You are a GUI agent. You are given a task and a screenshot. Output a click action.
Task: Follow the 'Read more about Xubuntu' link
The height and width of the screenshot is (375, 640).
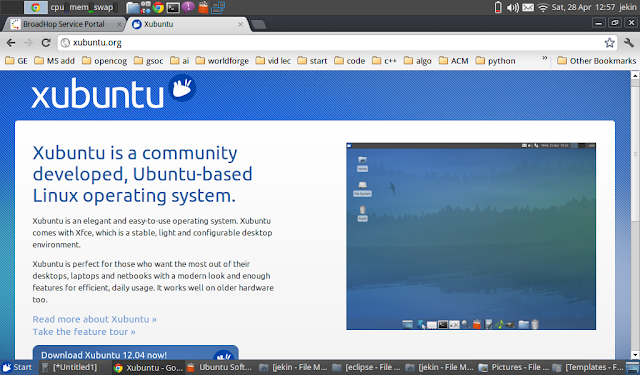95,319
